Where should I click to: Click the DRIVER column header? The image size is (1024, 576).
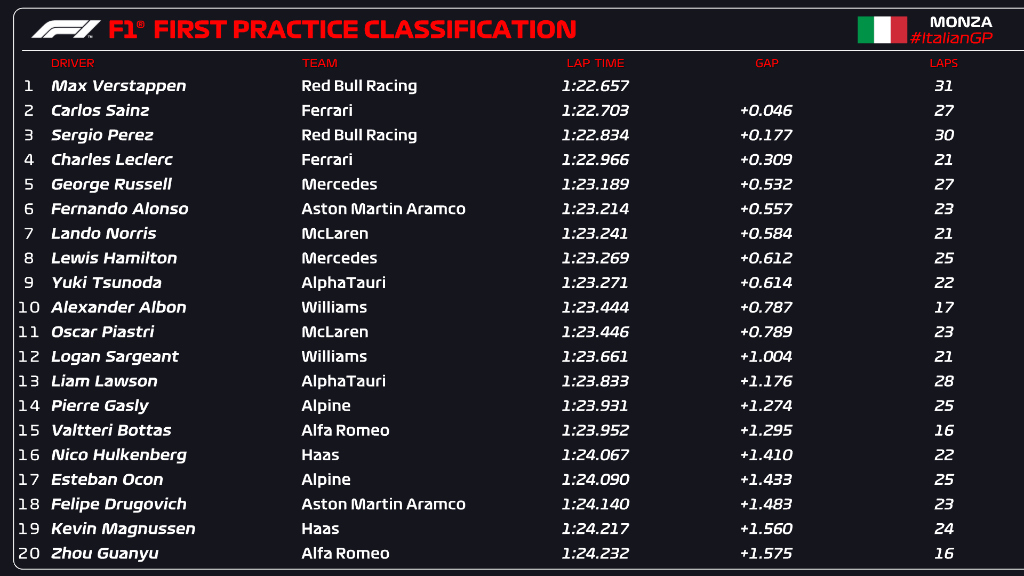coord(72,63)
